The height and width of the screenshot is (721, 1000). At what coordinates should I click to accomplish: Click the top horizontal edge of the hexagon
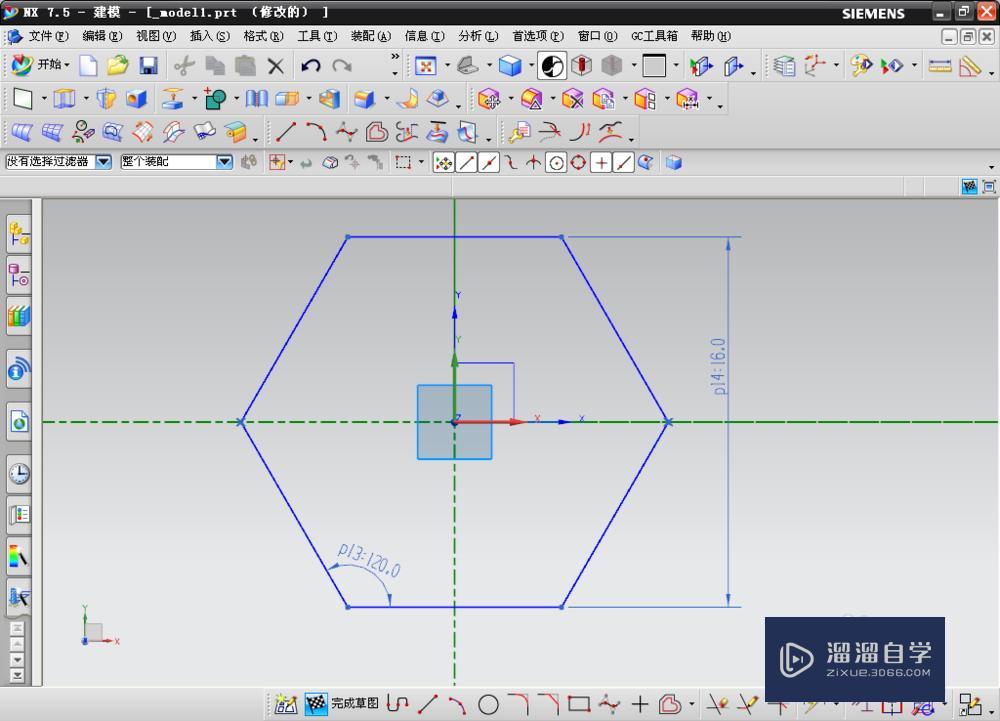455,237
